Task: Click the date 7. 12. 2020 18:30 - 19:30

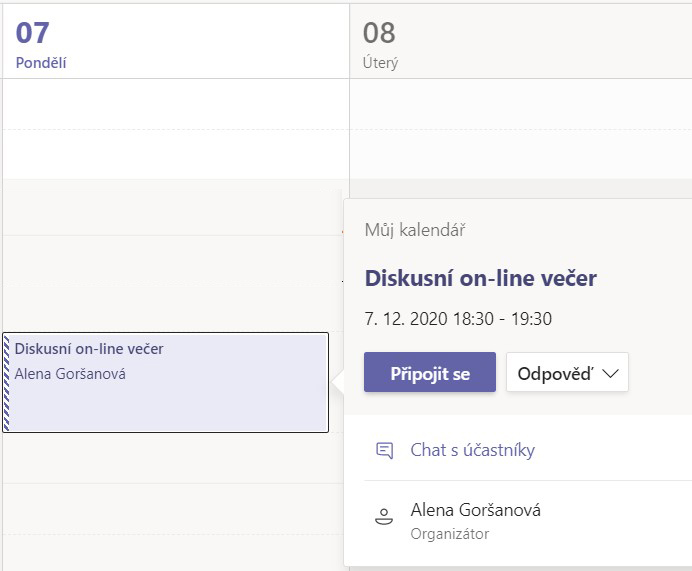Action: (458, 319)
